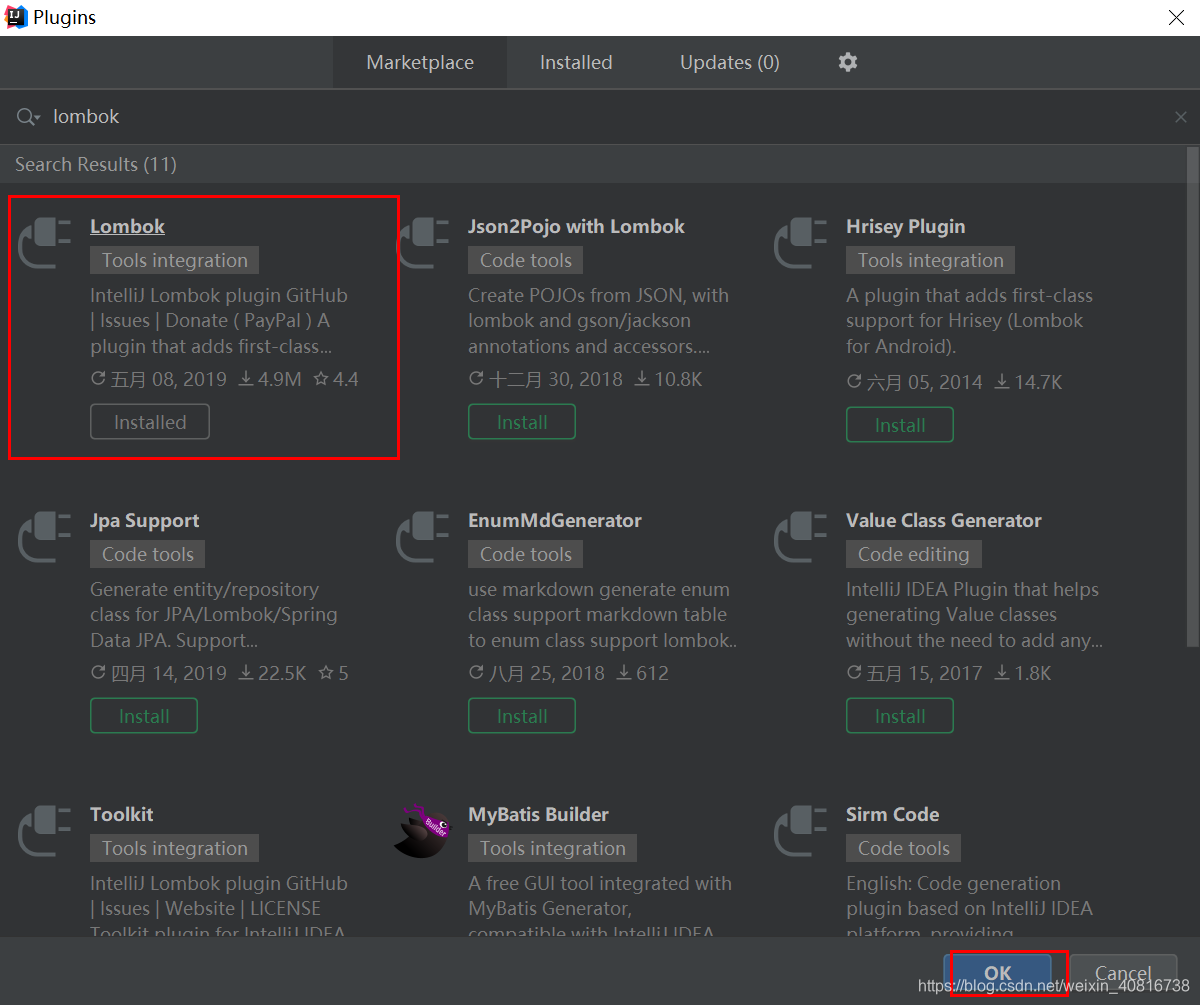Click the Search Results (11) header
This screenshot has height=1005, width=1200.
pyautogui.click(x=96, y=164)
